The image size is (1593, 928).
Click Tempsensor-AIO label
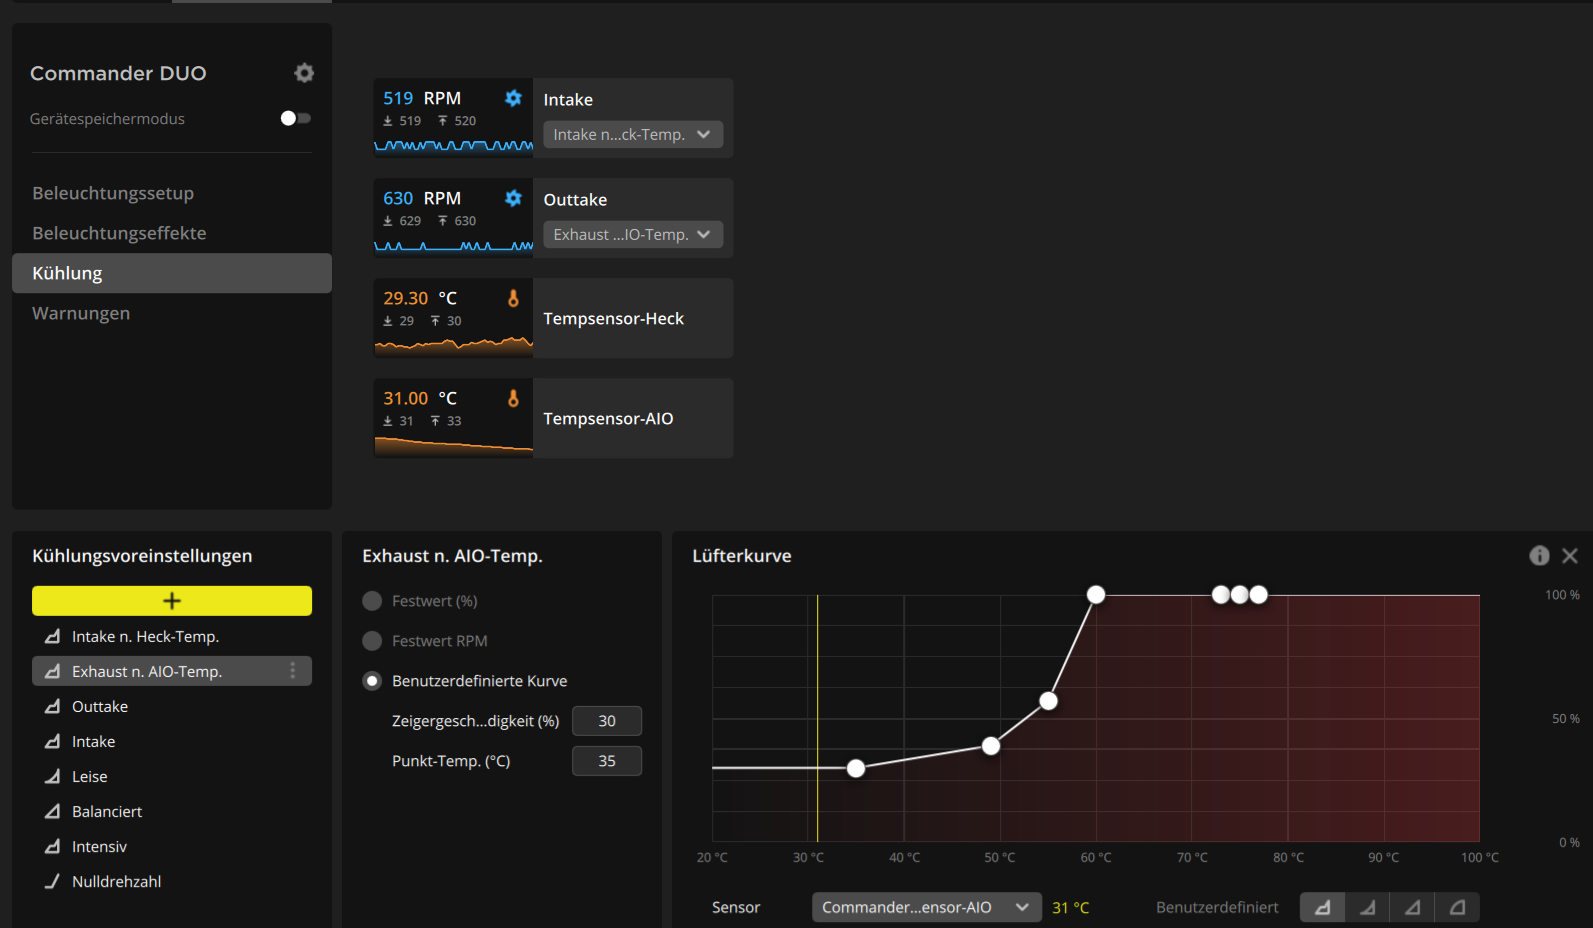coord(608,418)
